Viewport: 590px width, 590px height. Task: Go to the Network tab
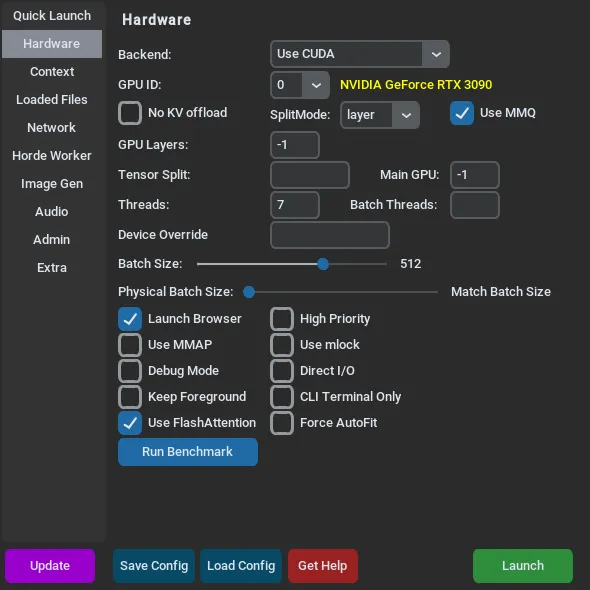point(52,128)
